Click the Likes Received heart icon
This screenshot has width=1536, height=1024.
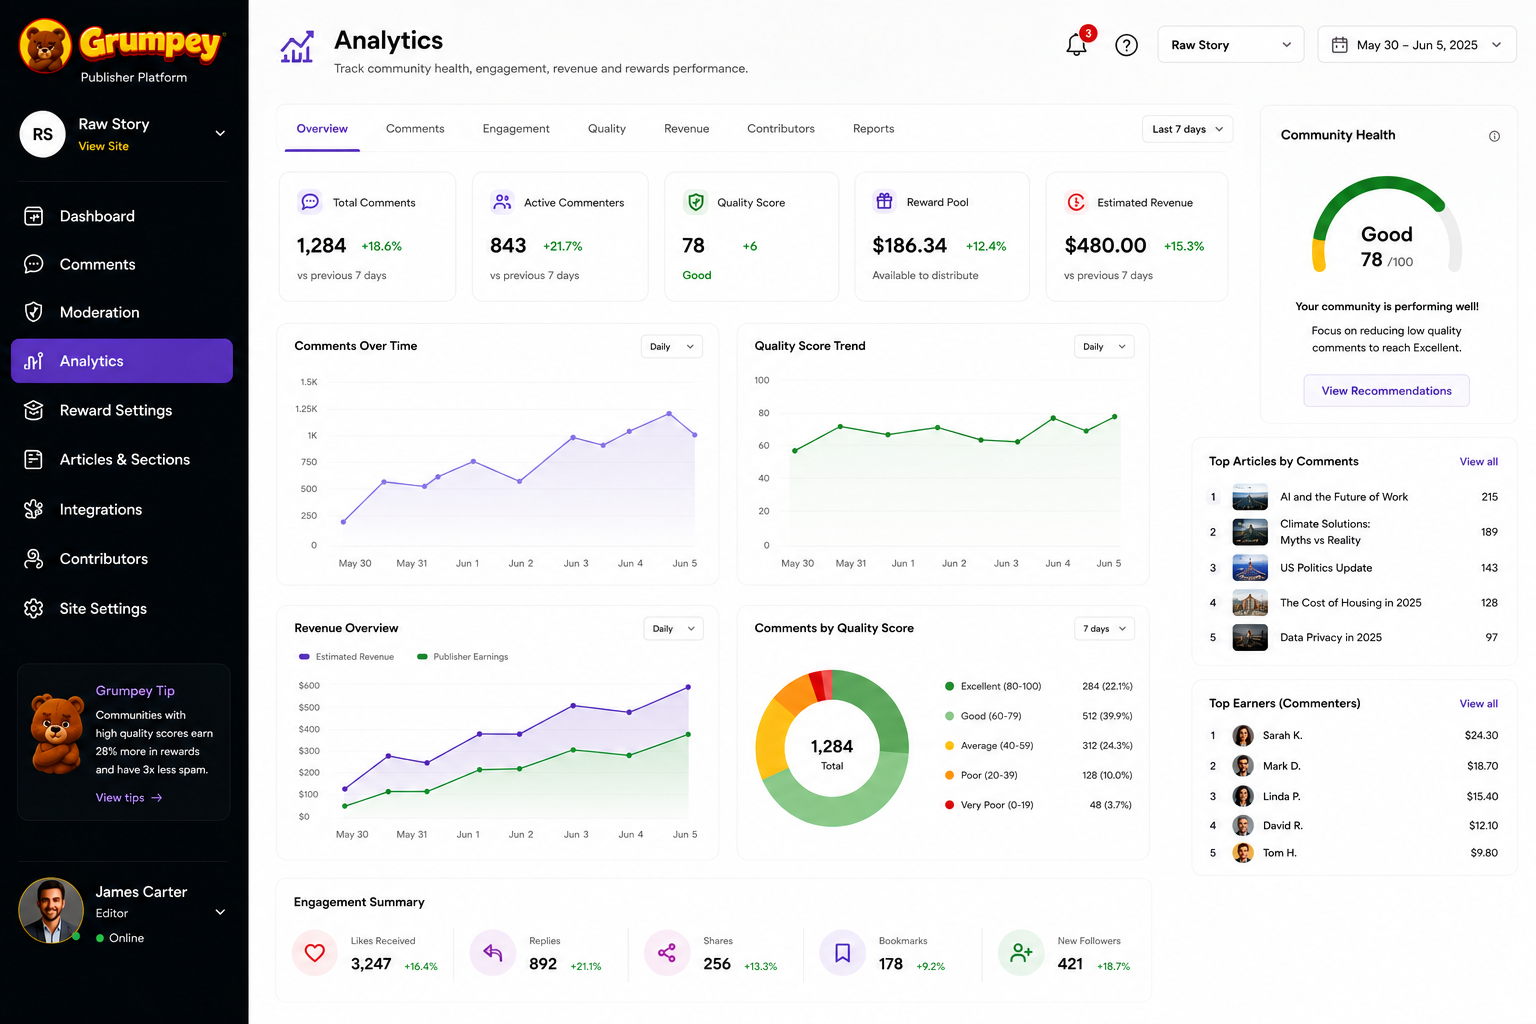pos(315,953)
